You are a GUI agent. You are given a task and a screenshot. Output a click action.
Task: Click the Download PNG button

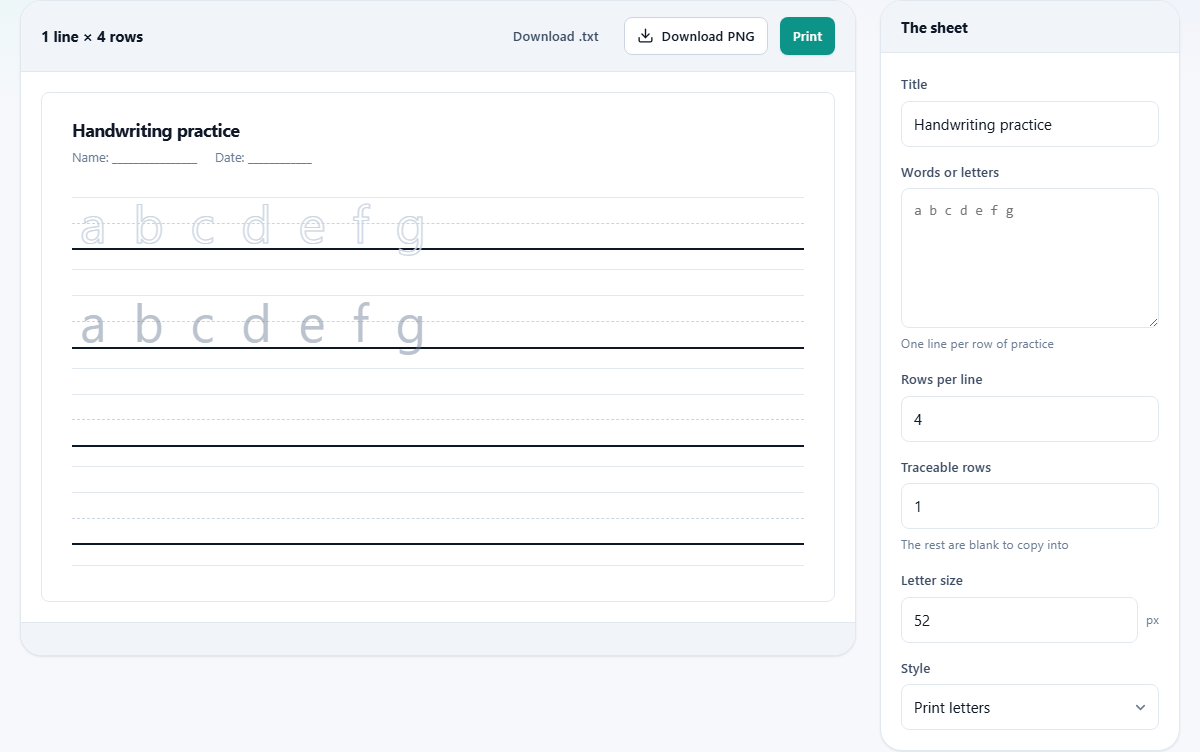[x=696, y=36]
